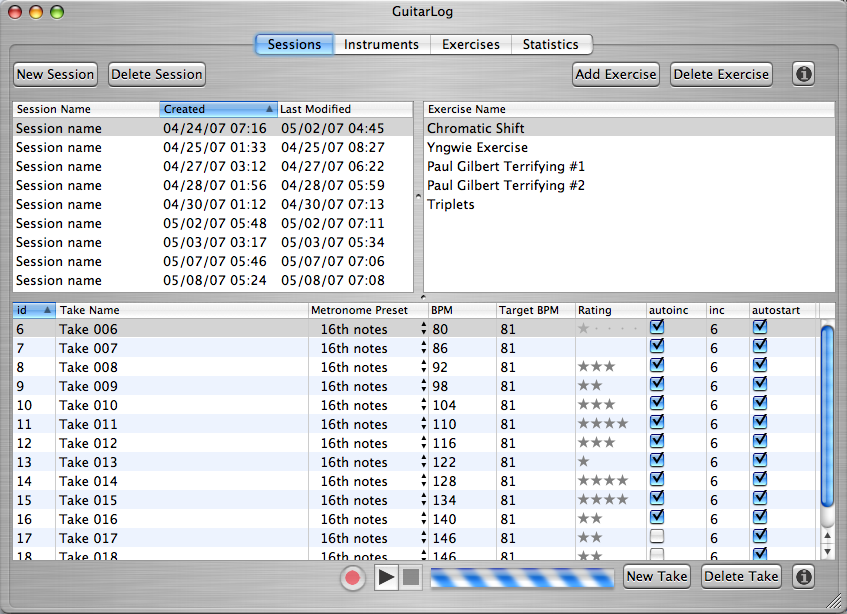Select Paul Gilbert Terrifying #2 exercise

[x=629, y=185]
